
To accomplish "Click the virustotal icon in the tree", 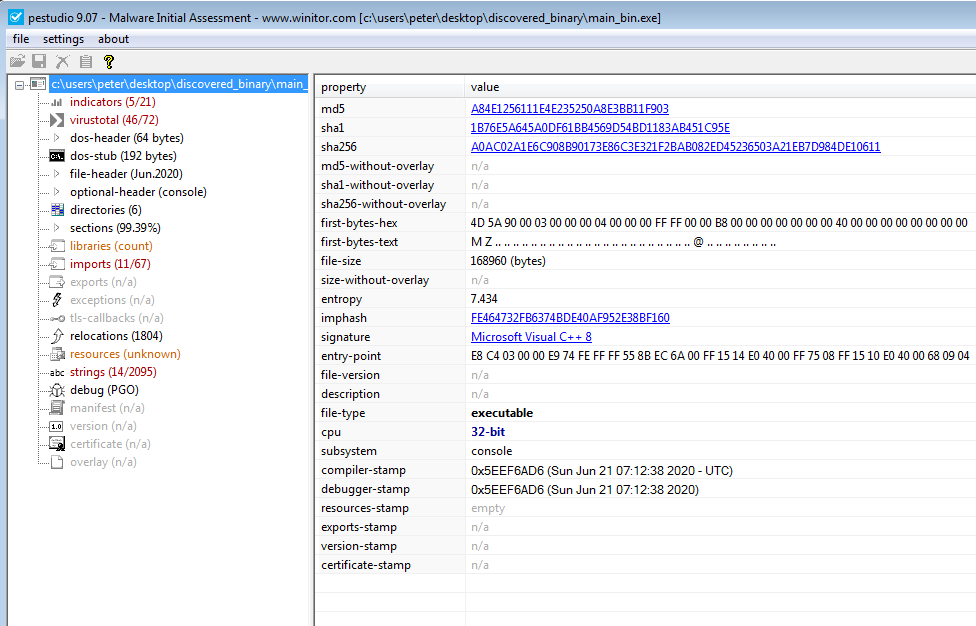I will 57,120.
